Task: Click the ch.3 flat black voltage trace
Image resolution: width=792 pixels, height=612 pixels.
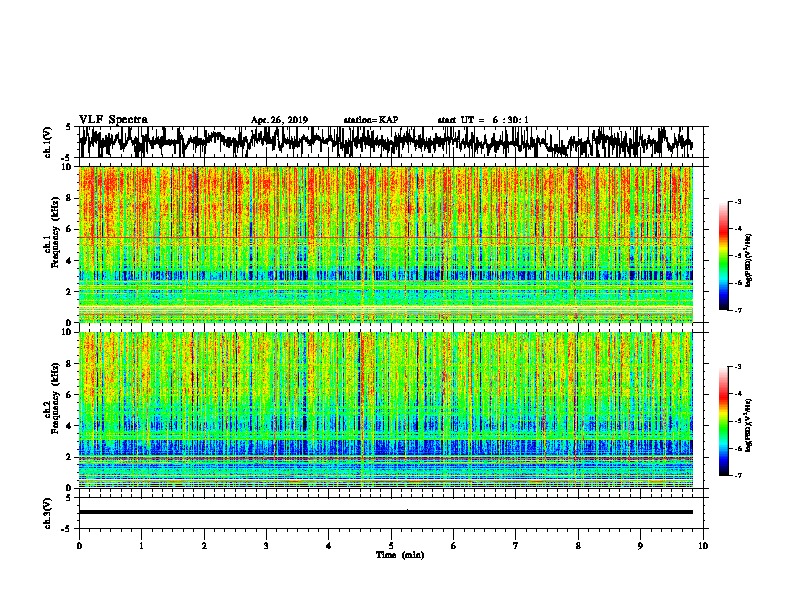Action: [385, 512]
